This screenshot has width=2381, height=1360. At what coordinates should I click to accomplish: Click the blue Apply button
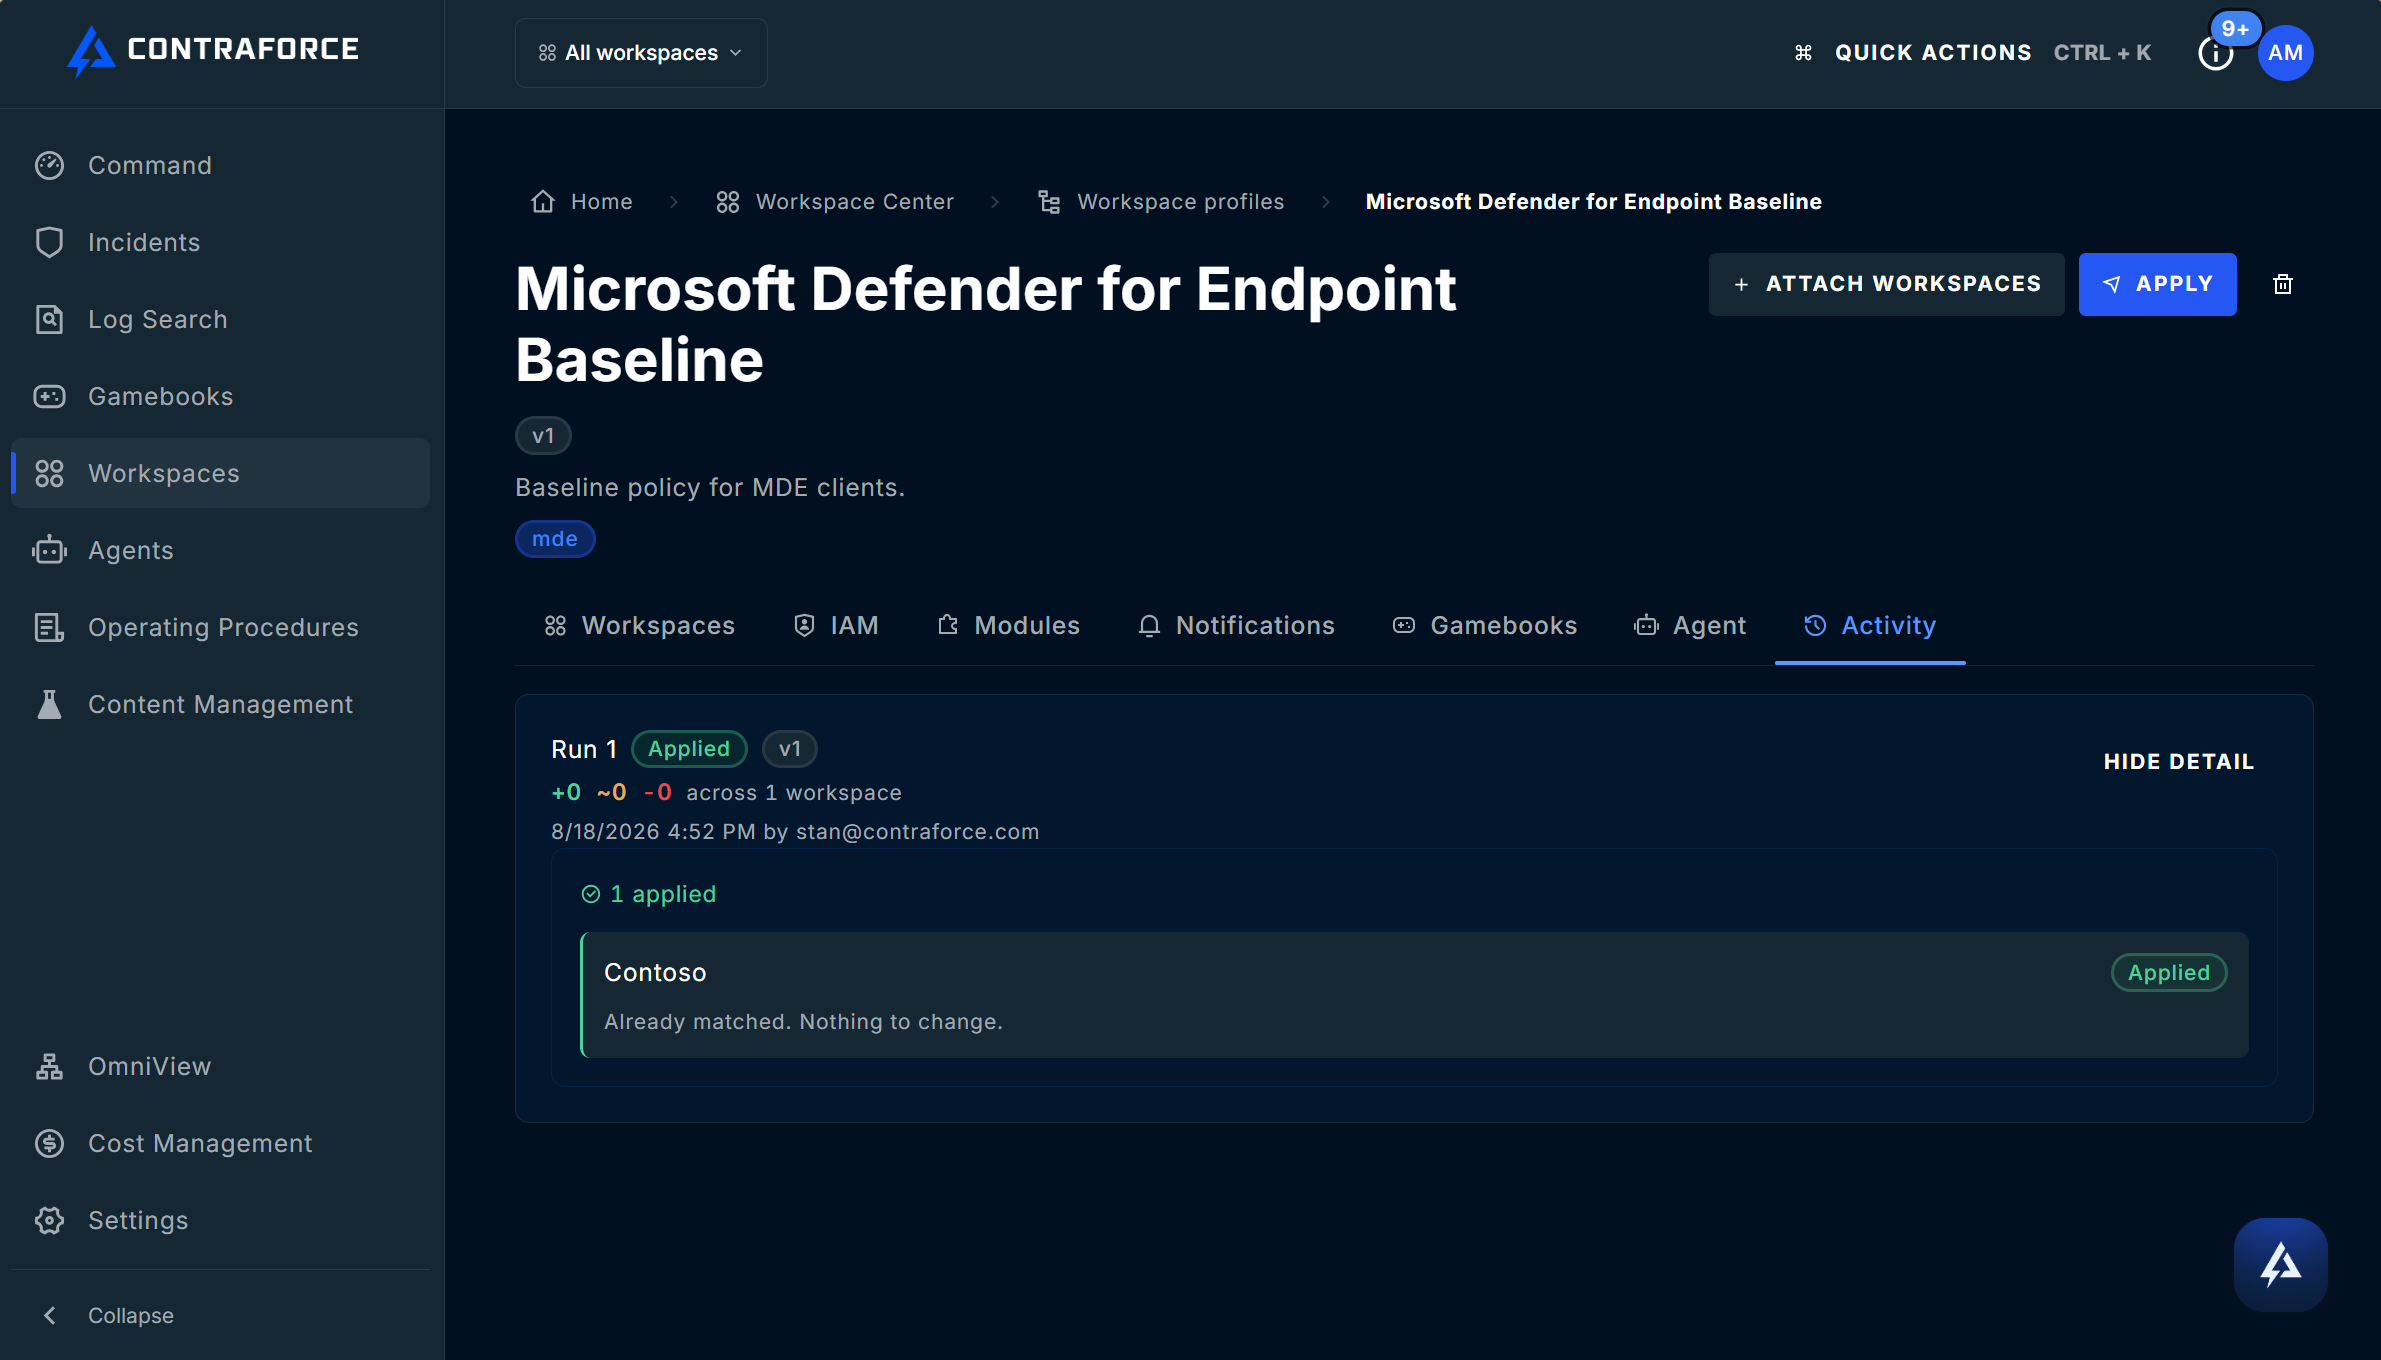(2157, 284)
